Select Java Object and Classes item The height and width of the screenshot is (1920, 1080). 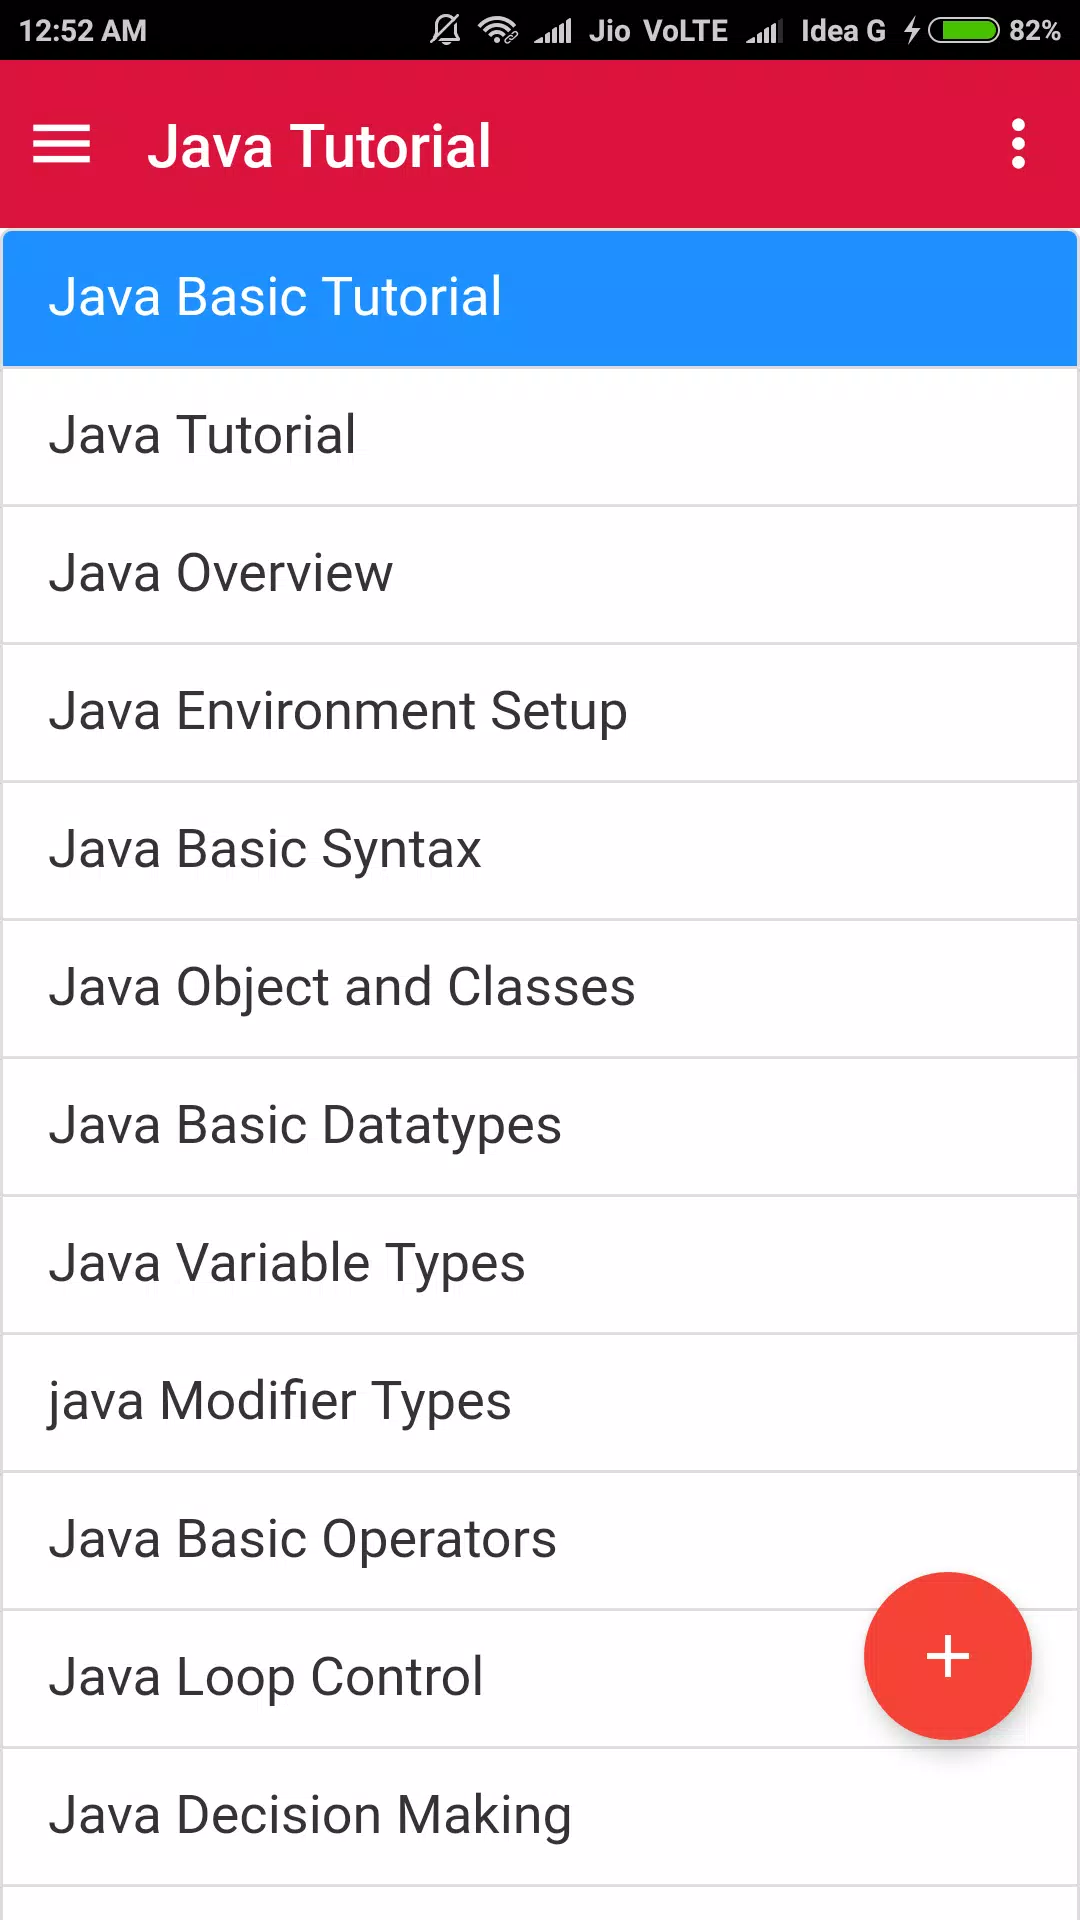pos(540,989)
